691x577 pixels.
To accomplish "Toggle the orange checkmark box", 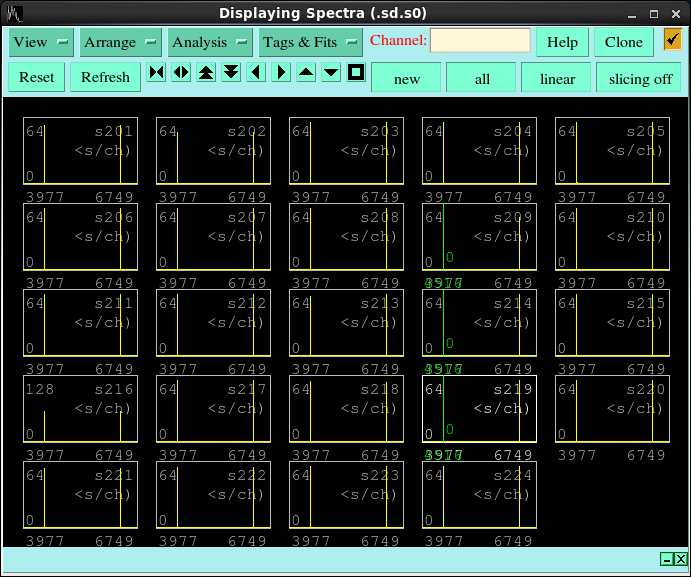I will click(672, 40).
